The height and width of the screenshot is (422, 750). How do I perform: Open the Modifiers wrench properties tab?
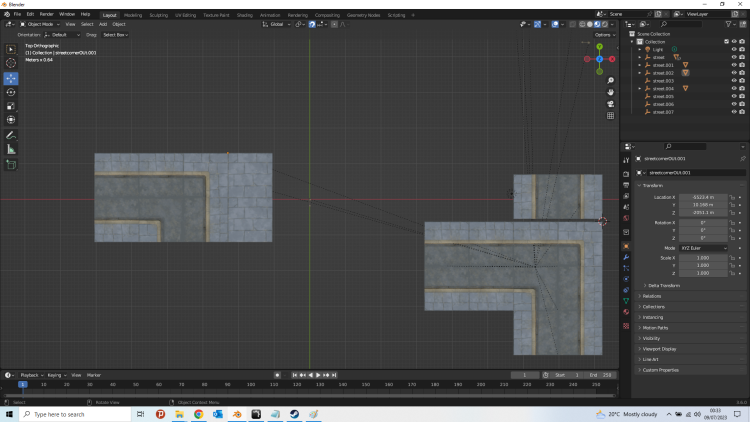pyautogui.click(x=626, y=257)
